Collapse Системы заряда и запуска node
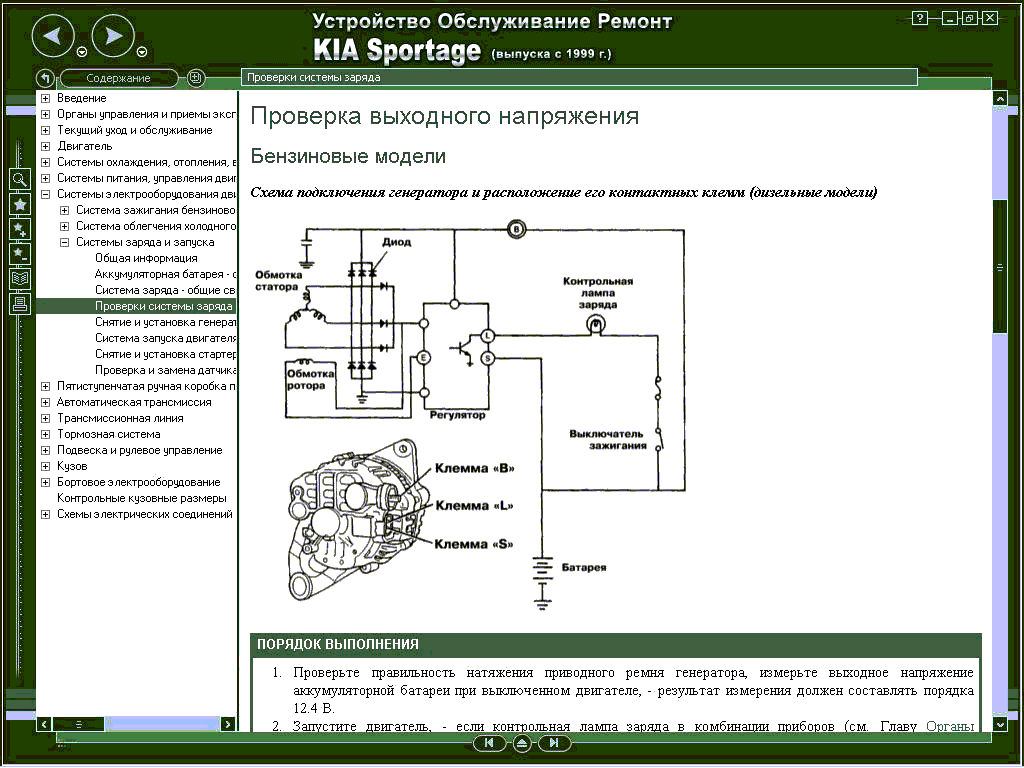1024x768 pixels. (x=65, y=242)
